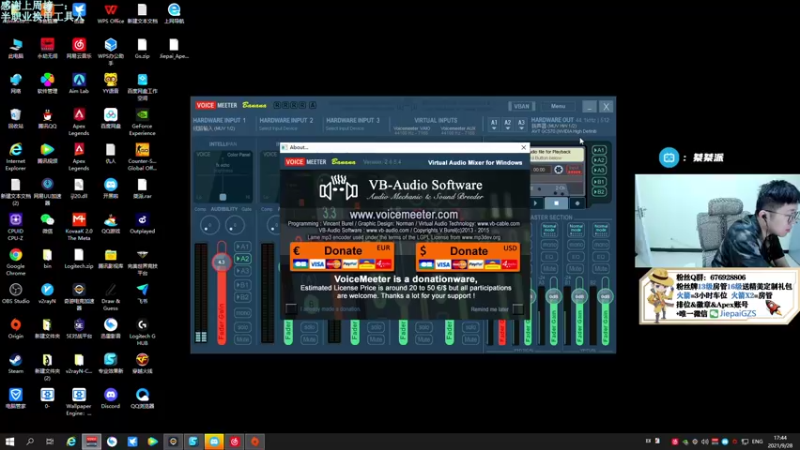Open Task View from taskbar
Viewport: 800px width, 450px height.
(49, 441)
